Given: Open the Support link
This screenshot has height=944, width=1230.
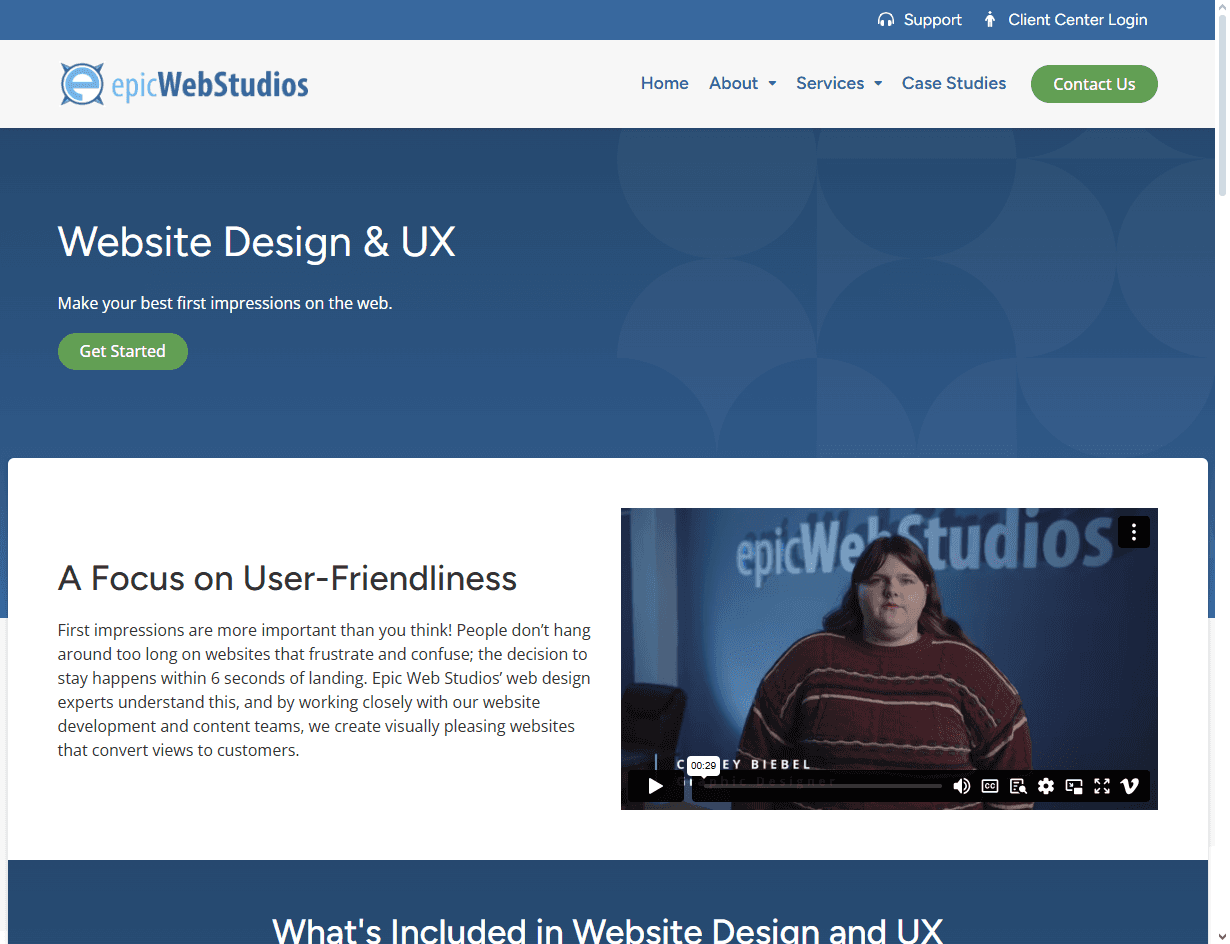Looking at the screenshot, I should [x=933, y=20].
